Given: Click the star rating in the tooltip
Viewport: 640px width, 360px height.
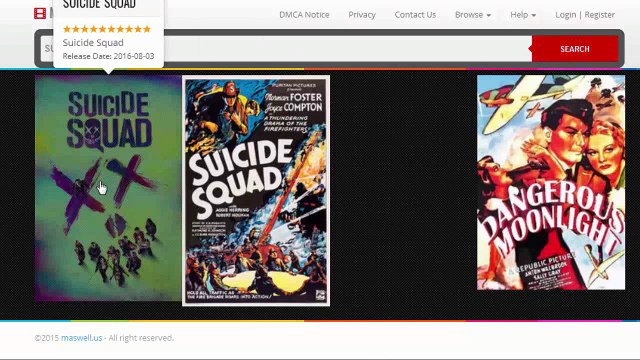Looking at the screenshot, I should [x=107, y=29].
